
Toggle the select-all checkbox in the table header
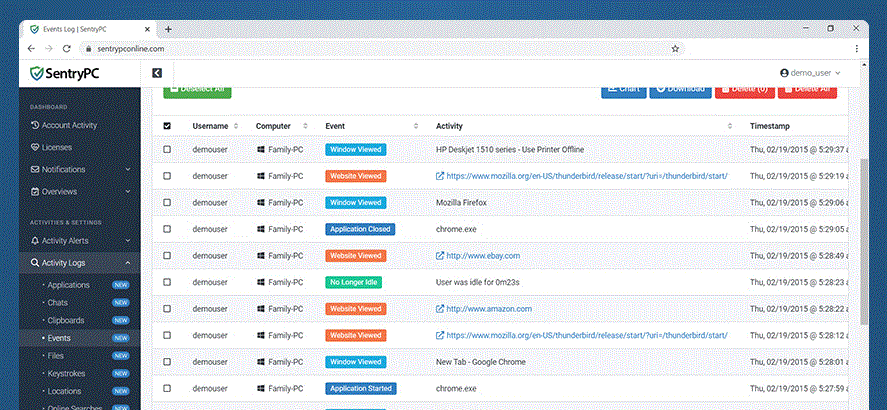[167, 126]
